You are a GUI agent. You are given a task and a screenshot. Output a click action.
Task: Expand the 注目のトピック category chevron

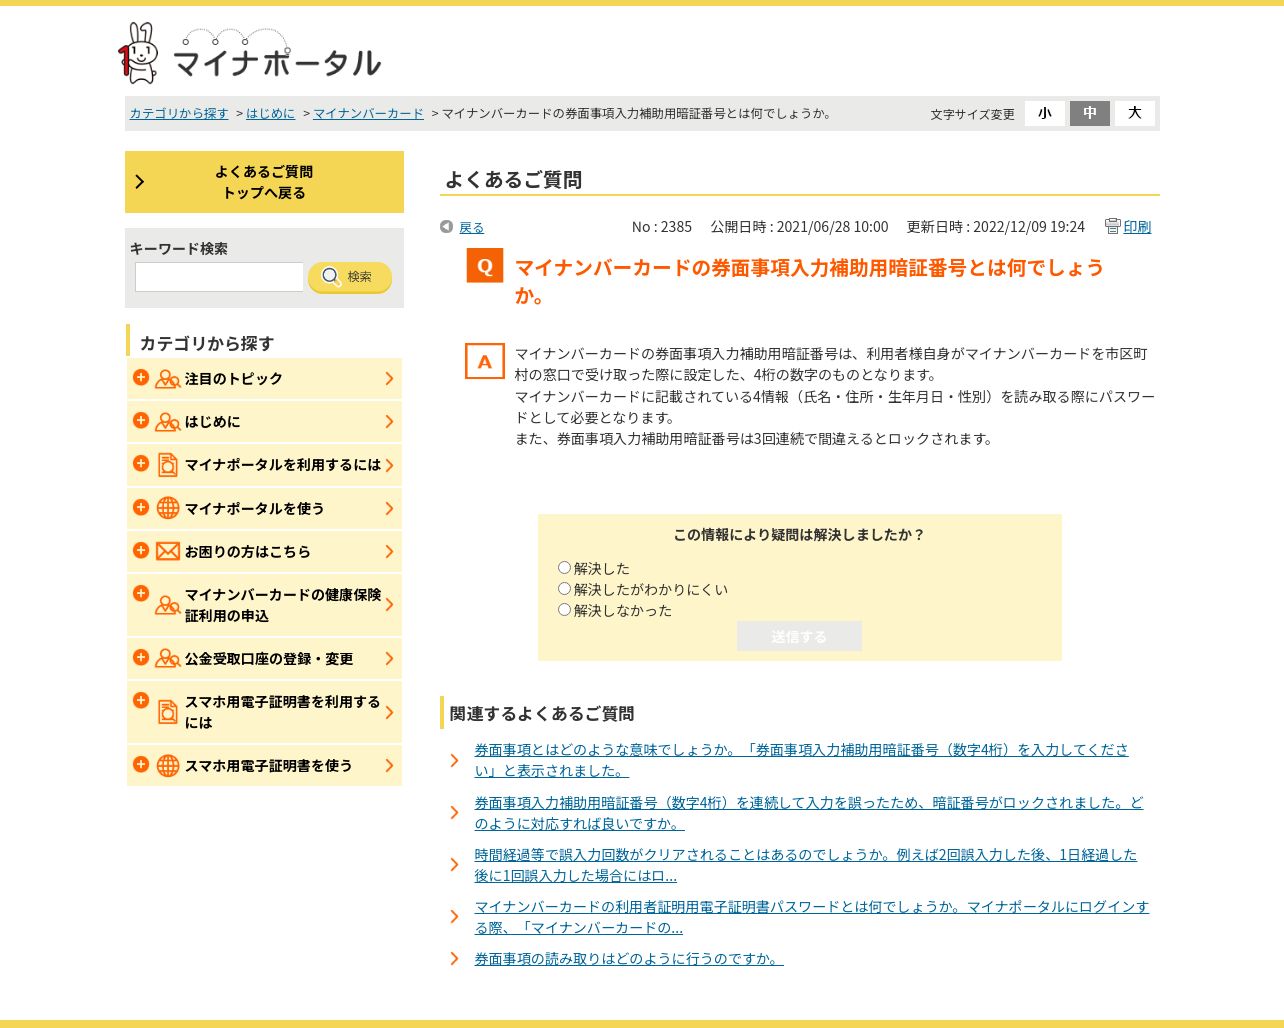[x=389, y=379]
